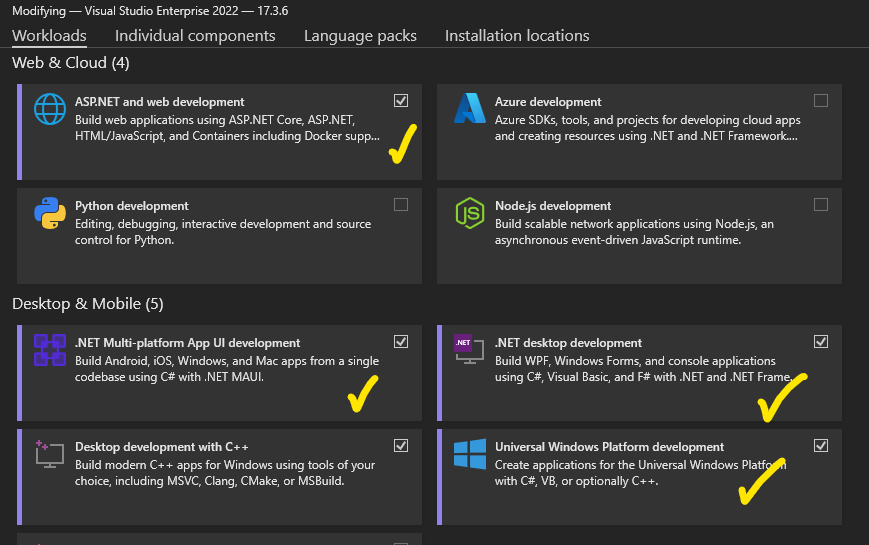Switch to the Workloads tab
This screenshot has height=545, width=869.
point(49,36)
